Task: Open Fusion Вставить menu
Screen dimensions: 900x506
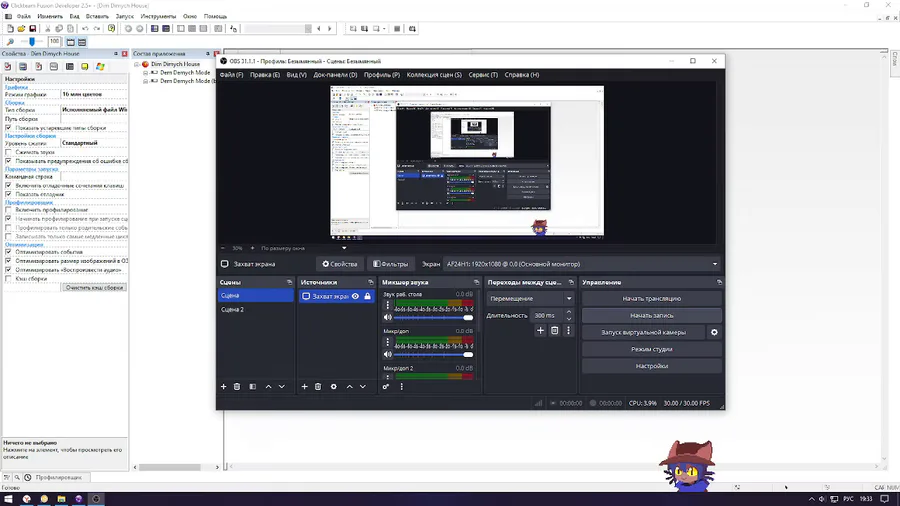Action: (x=97, y=17)
